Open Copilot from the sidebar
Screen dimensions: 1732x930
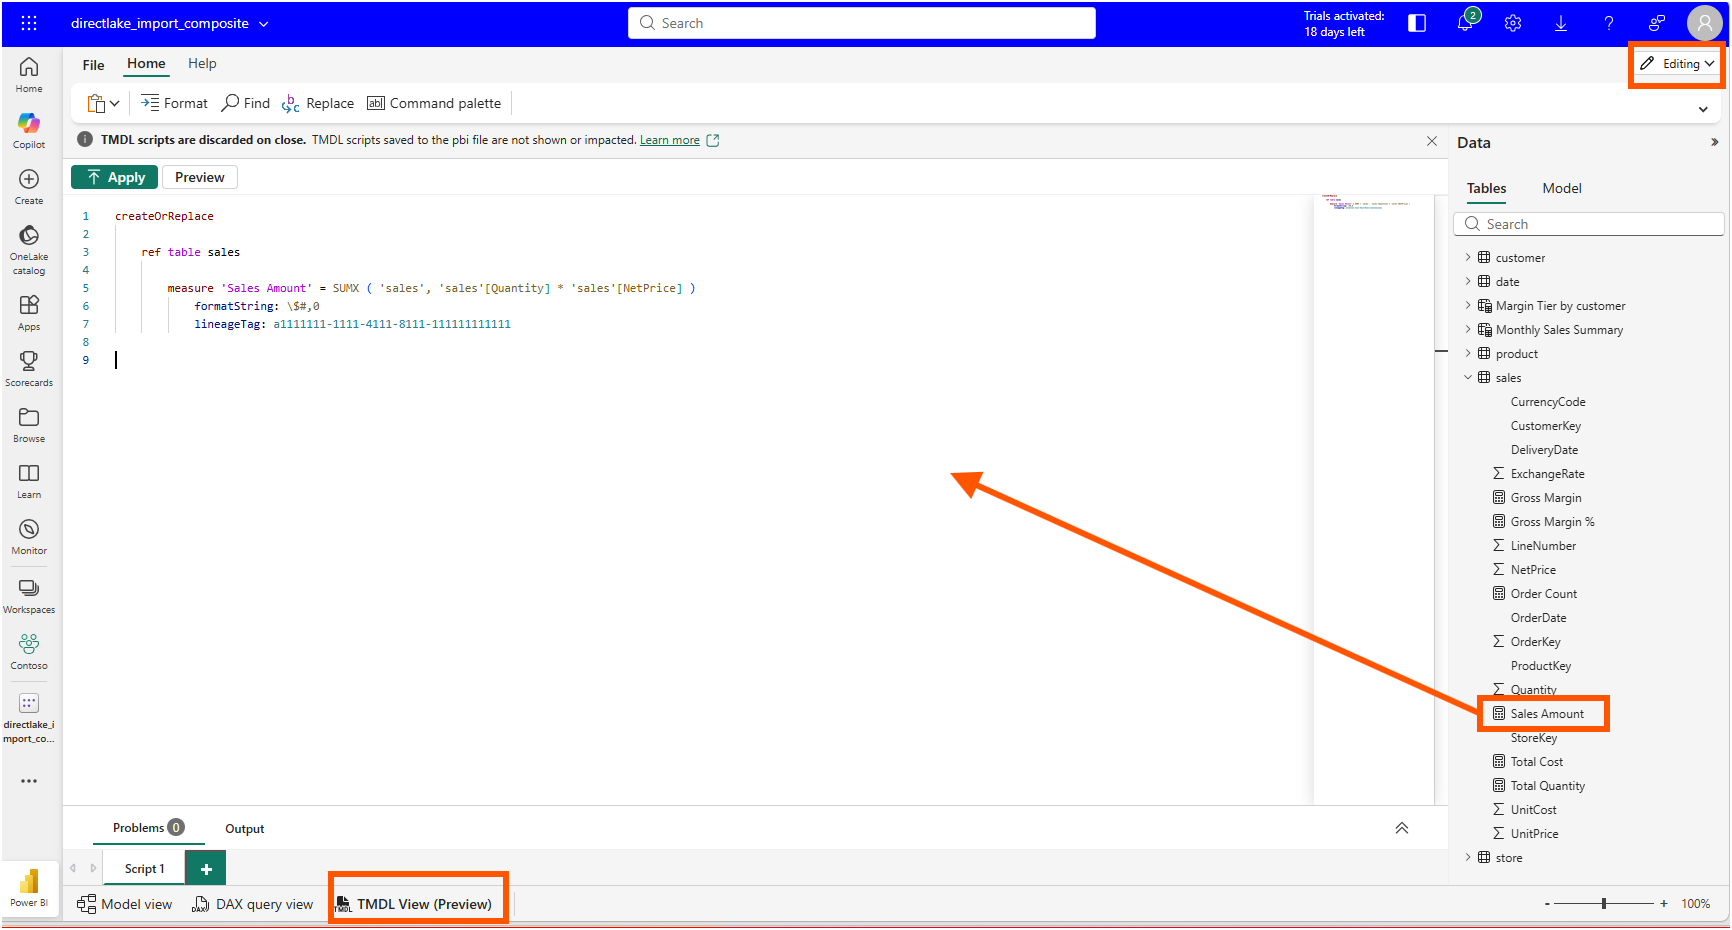29,131
